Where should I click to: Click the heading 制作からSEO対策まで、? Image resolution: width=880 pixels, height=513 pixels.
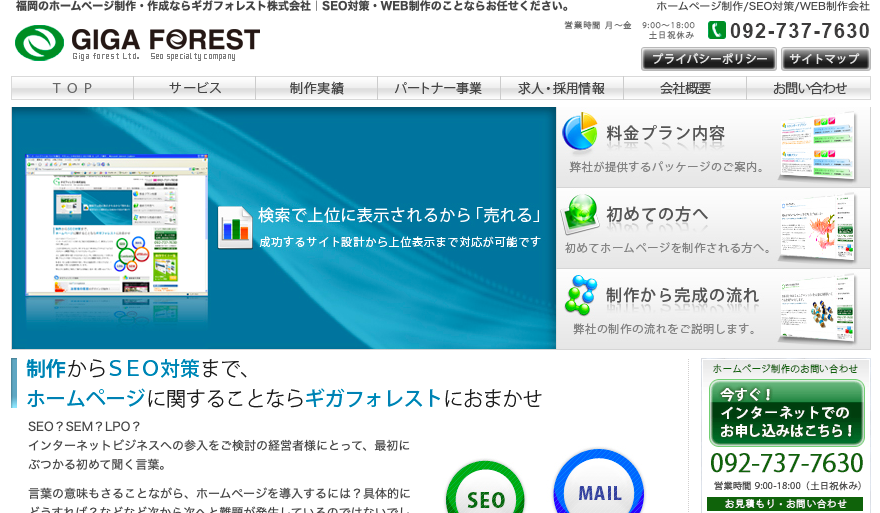click(138, 369)
